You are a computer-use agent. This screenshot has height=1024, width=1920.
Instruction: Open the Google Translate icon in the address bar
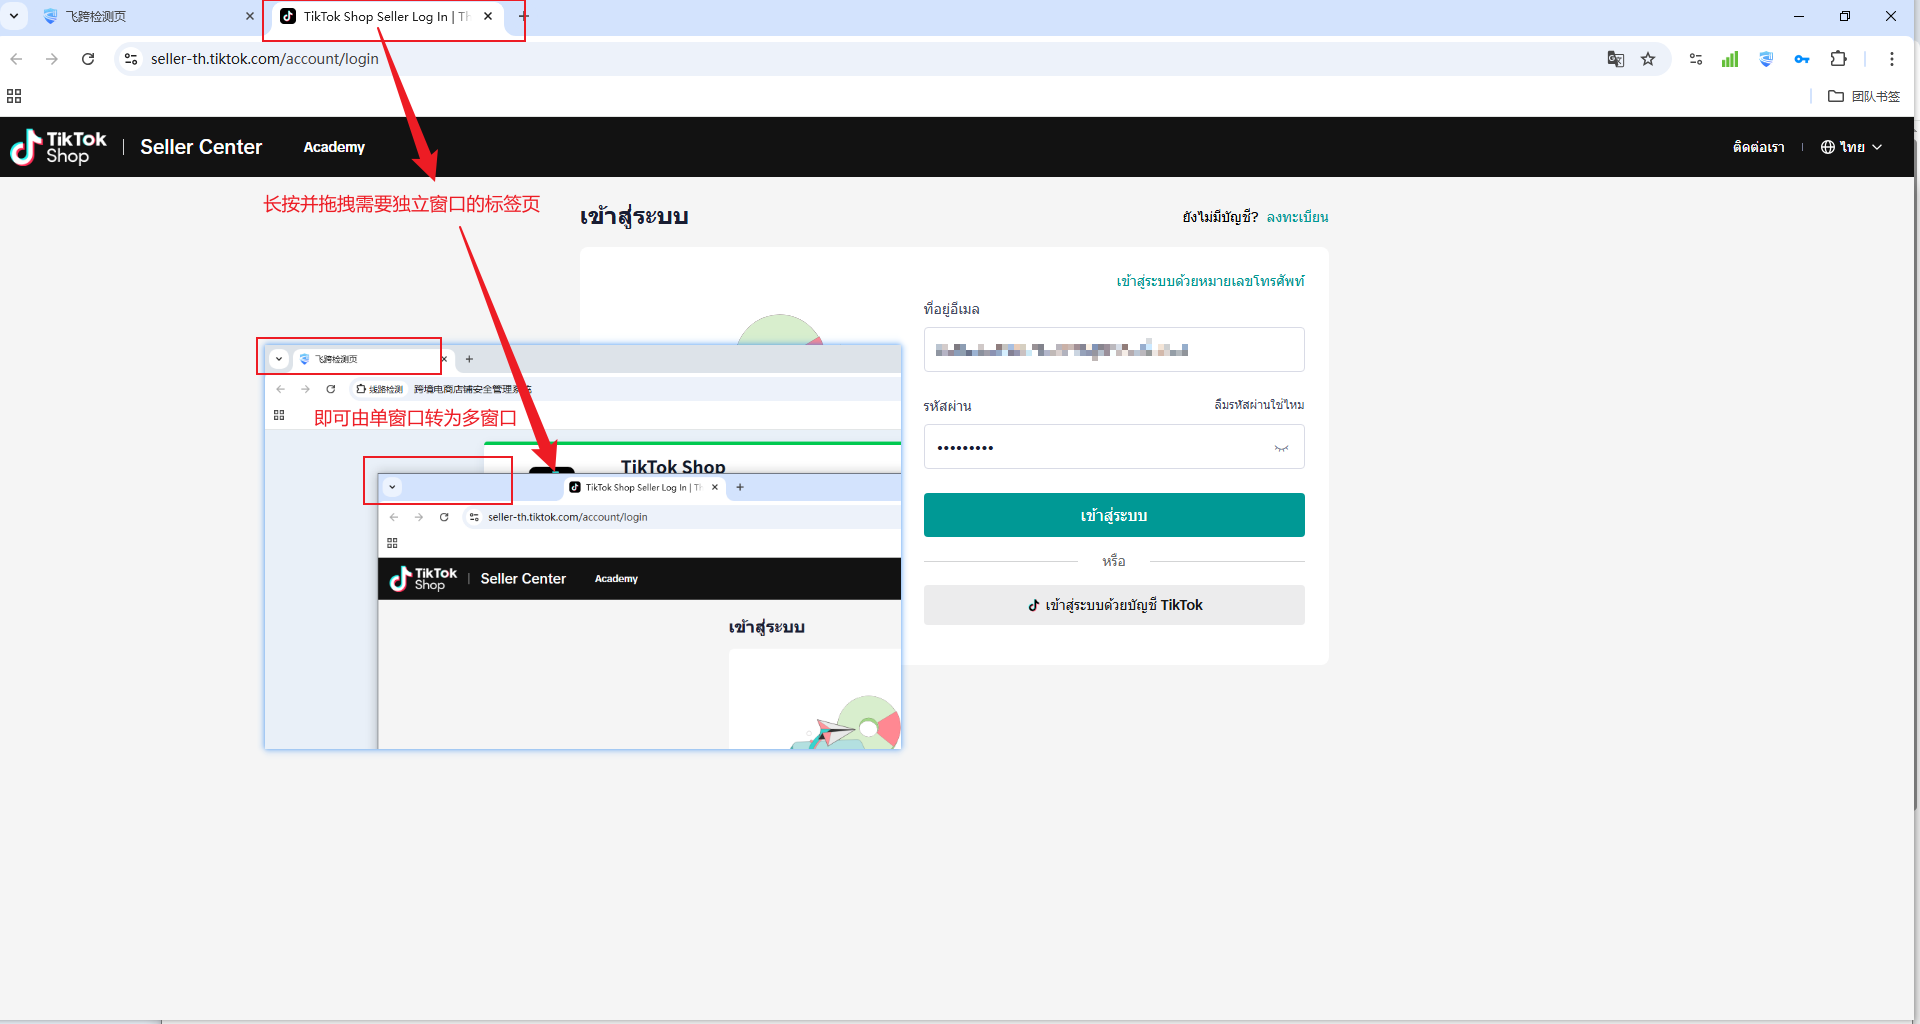(1615, 59)
